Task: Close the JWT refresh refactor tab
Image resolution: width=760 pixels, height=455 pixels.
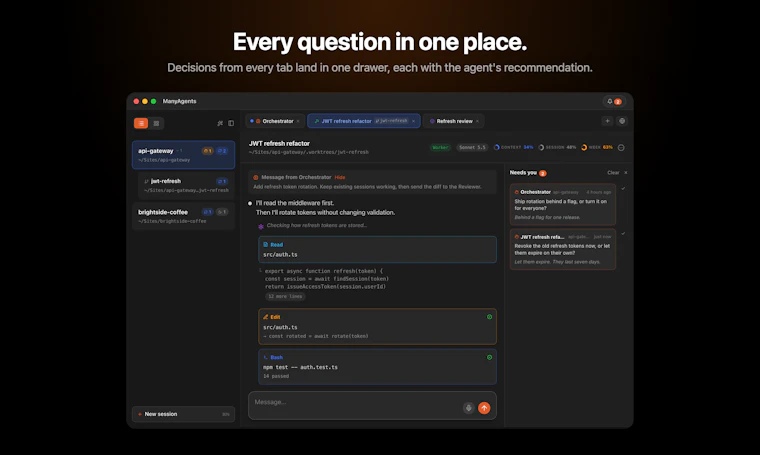Action: click(413, 121)
